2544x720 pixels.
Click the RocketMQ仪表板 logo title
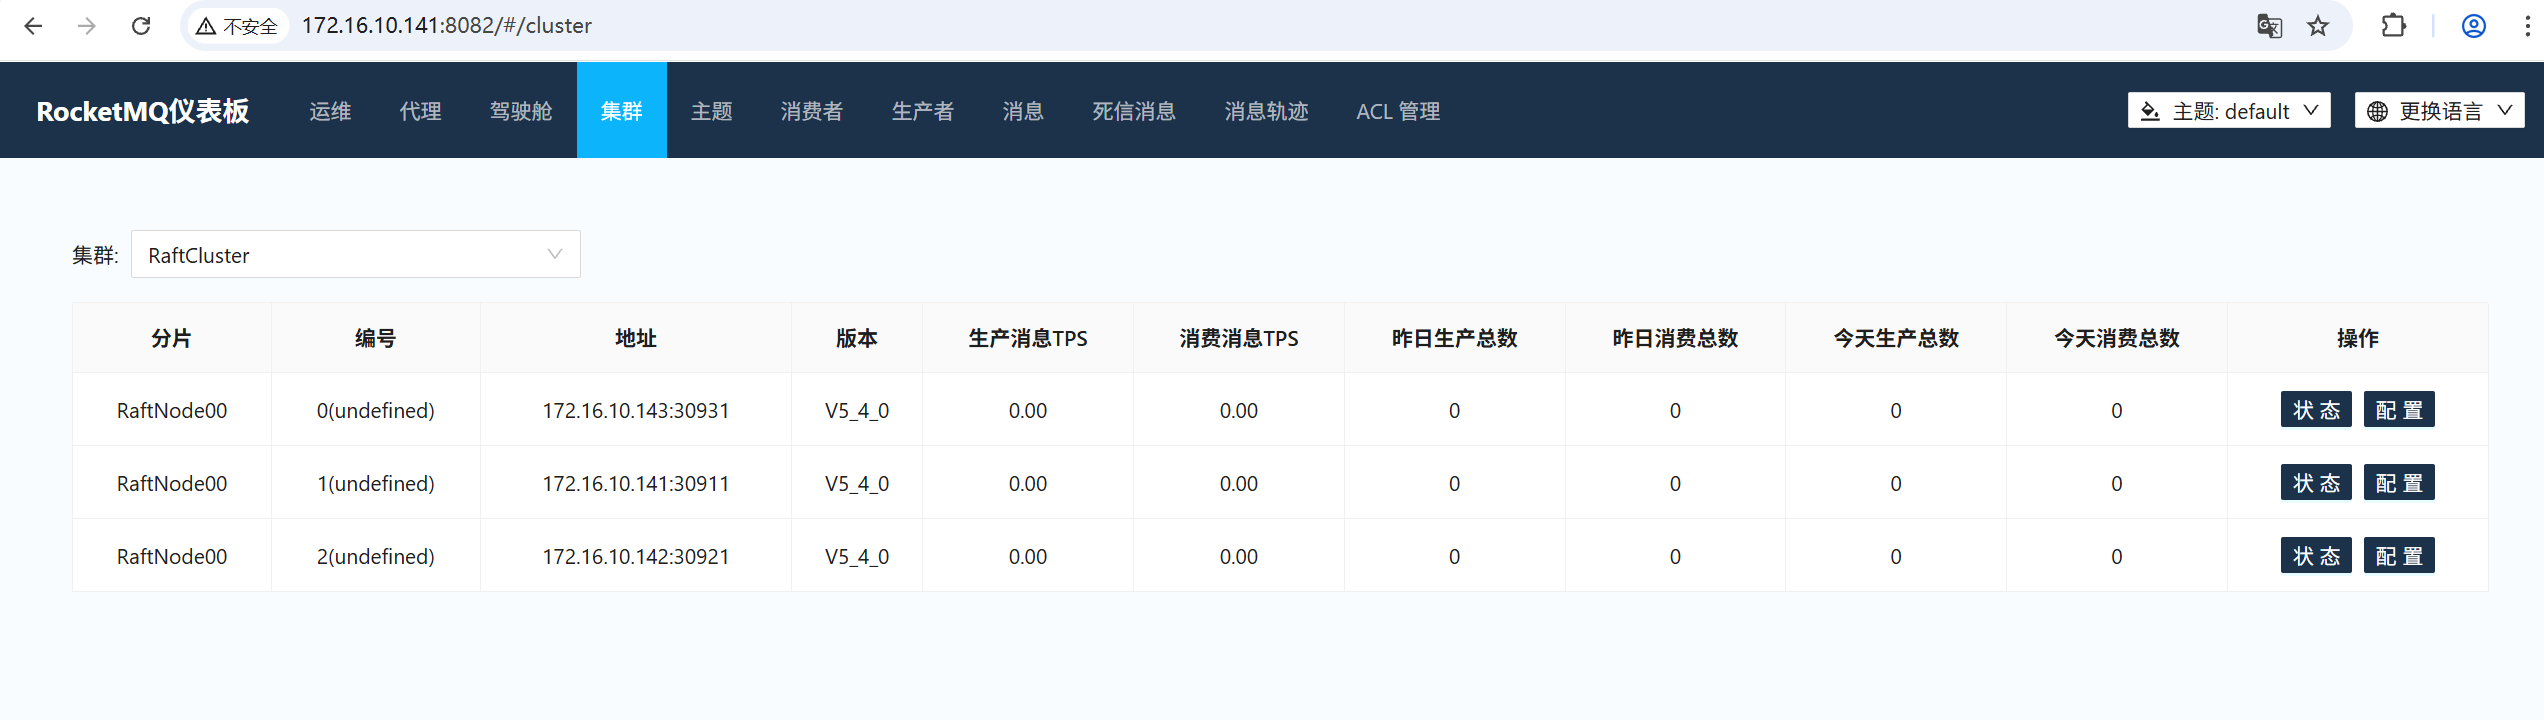143,111
